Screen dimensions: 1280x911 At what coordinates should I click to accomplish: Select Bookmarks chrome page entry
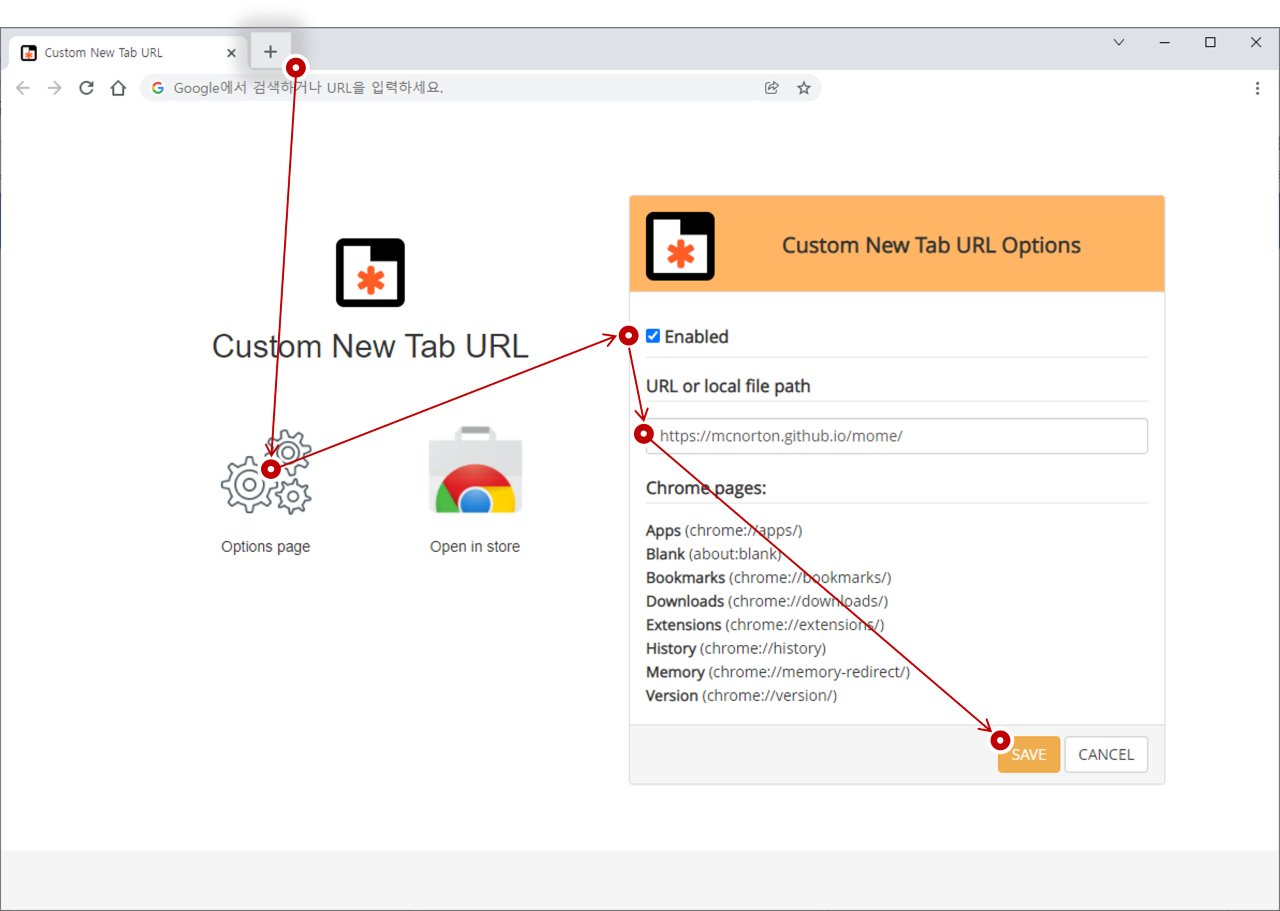[x=769, y=578]
